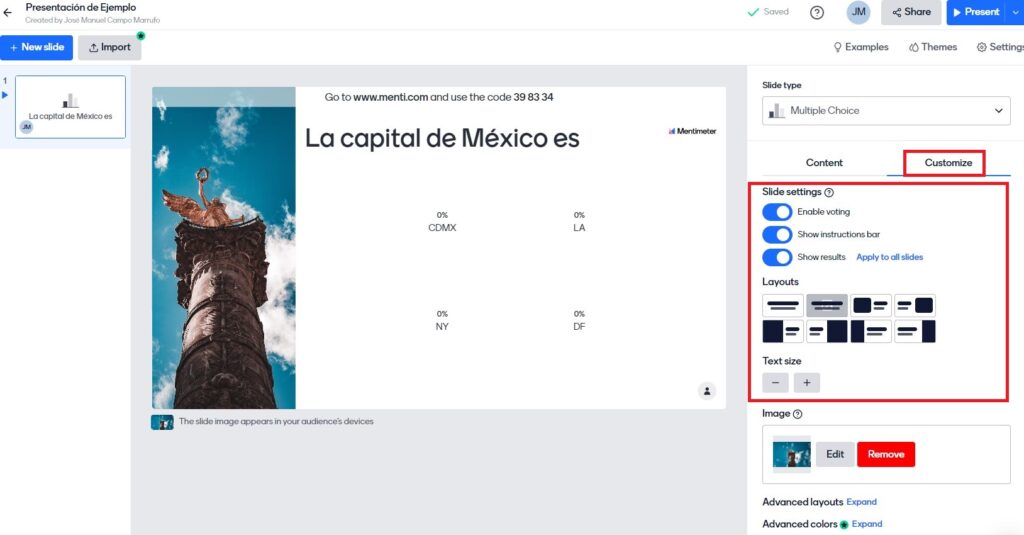This screenshot has height=535, width=1024.
Task: Toggle the Enable voting switch
Action: click(777, 212)
